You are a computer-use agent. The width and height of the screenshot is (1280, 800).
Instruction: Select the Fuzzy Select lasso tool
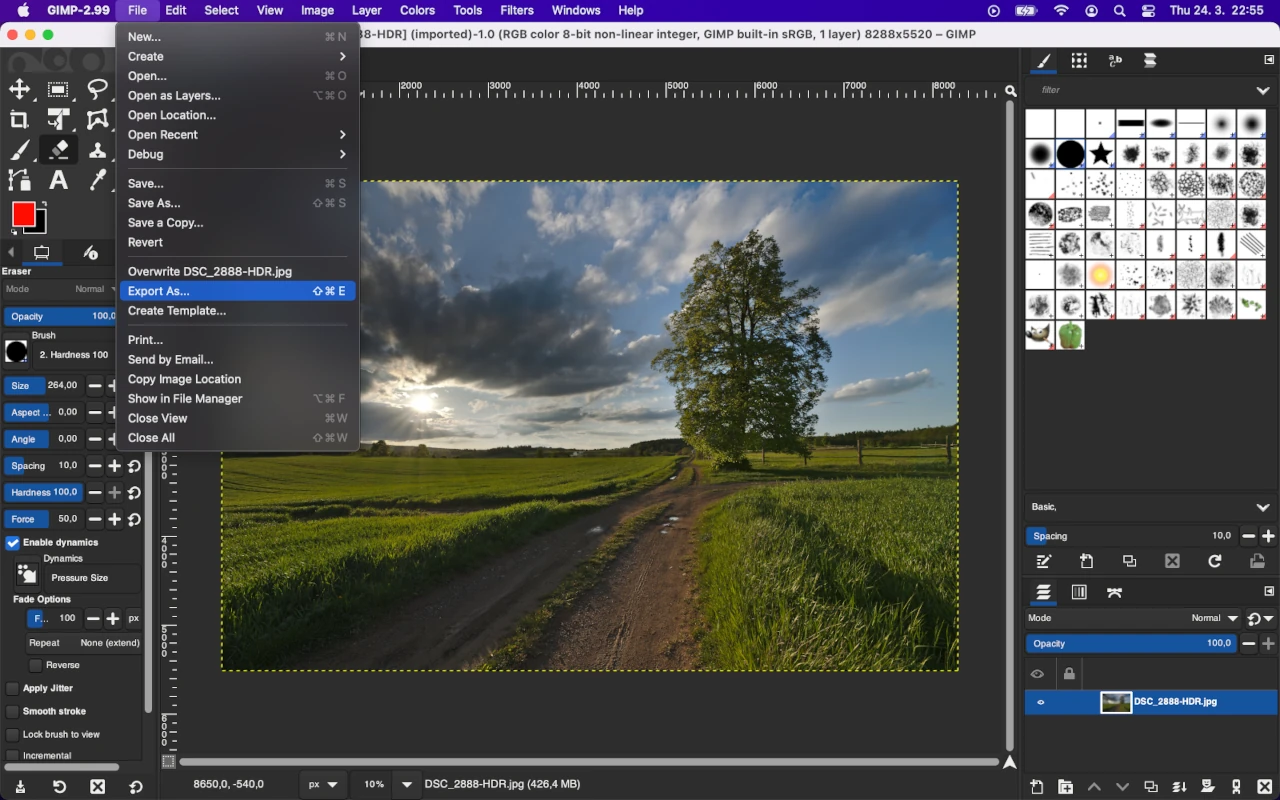[98, 89]
